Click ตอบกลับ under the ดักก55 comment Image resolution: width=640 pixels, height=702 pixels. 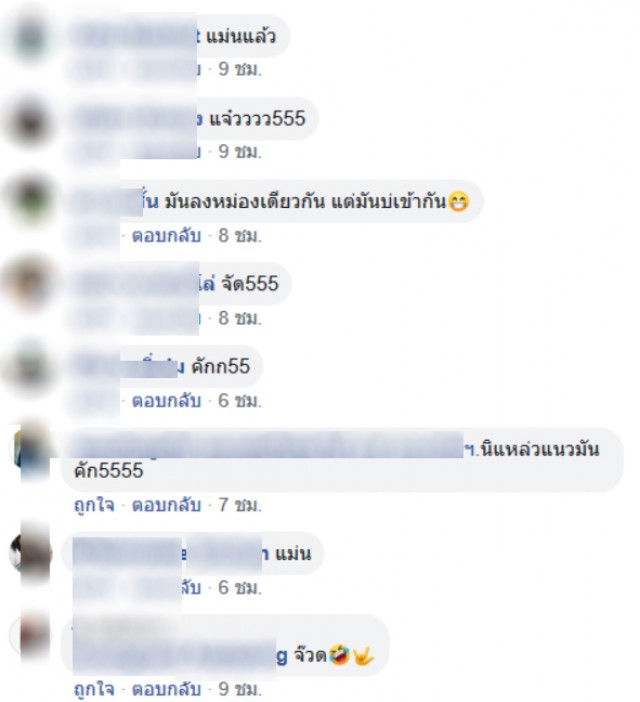pyautogui.click(x=166, y=401)
